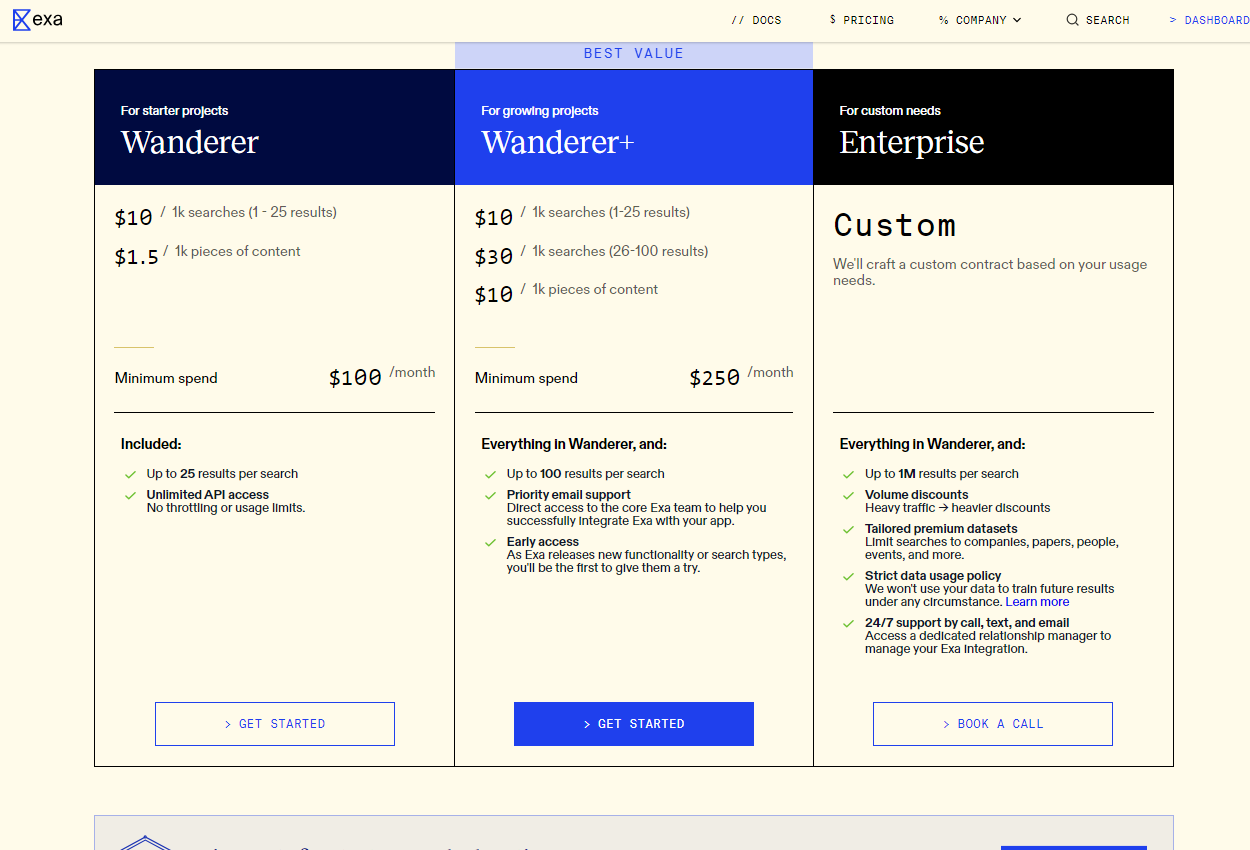Click $30 per 1k searches (26-100 results)
1250x850 pixels.
(591, 255)
